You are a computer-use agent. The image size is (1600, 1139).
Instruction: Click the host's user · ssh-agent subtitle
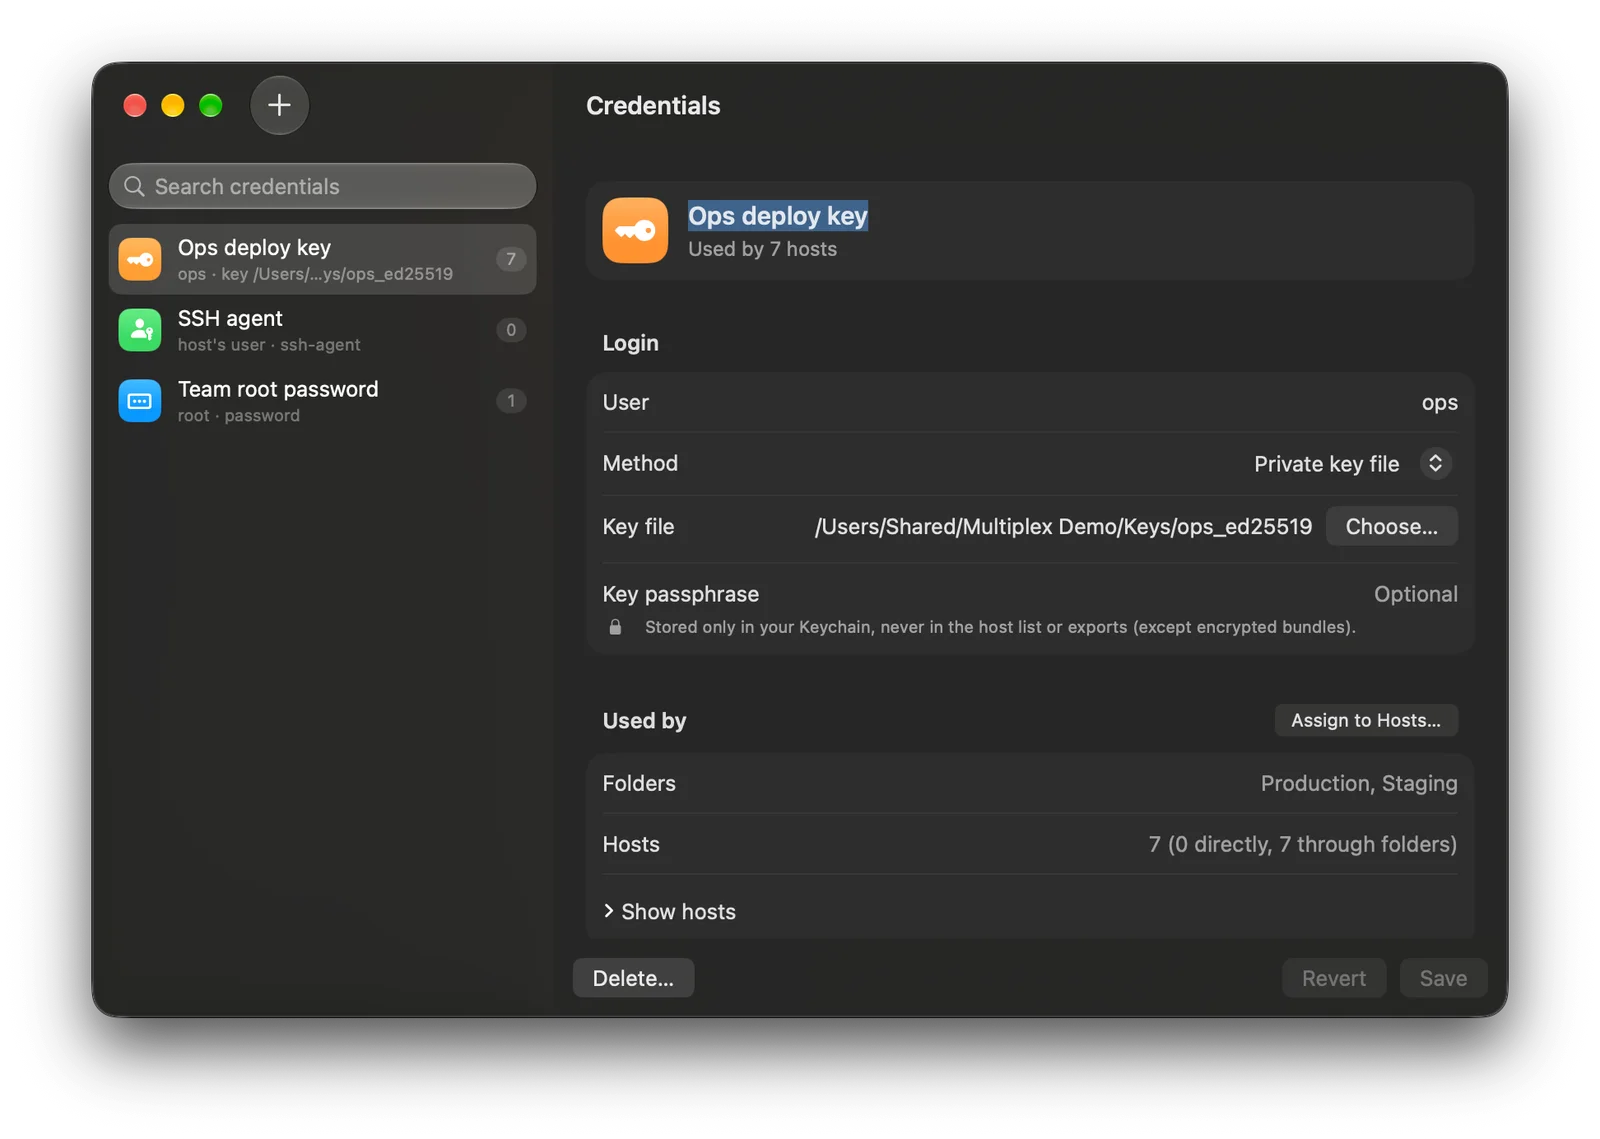point(269,345)
